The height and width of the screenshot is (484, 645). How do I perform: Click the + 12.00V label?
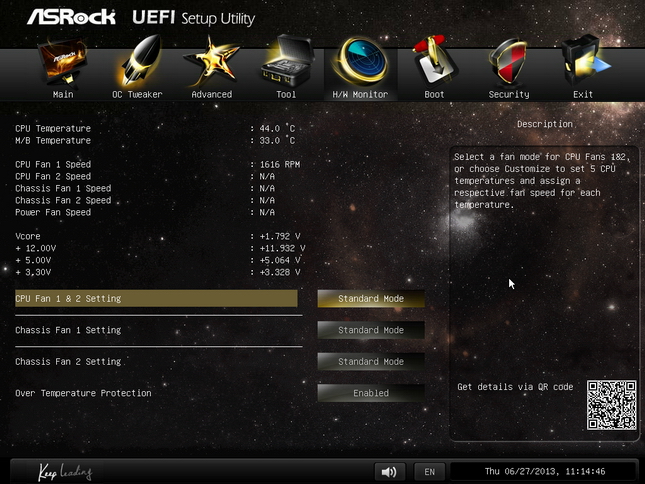coord(36,248)
